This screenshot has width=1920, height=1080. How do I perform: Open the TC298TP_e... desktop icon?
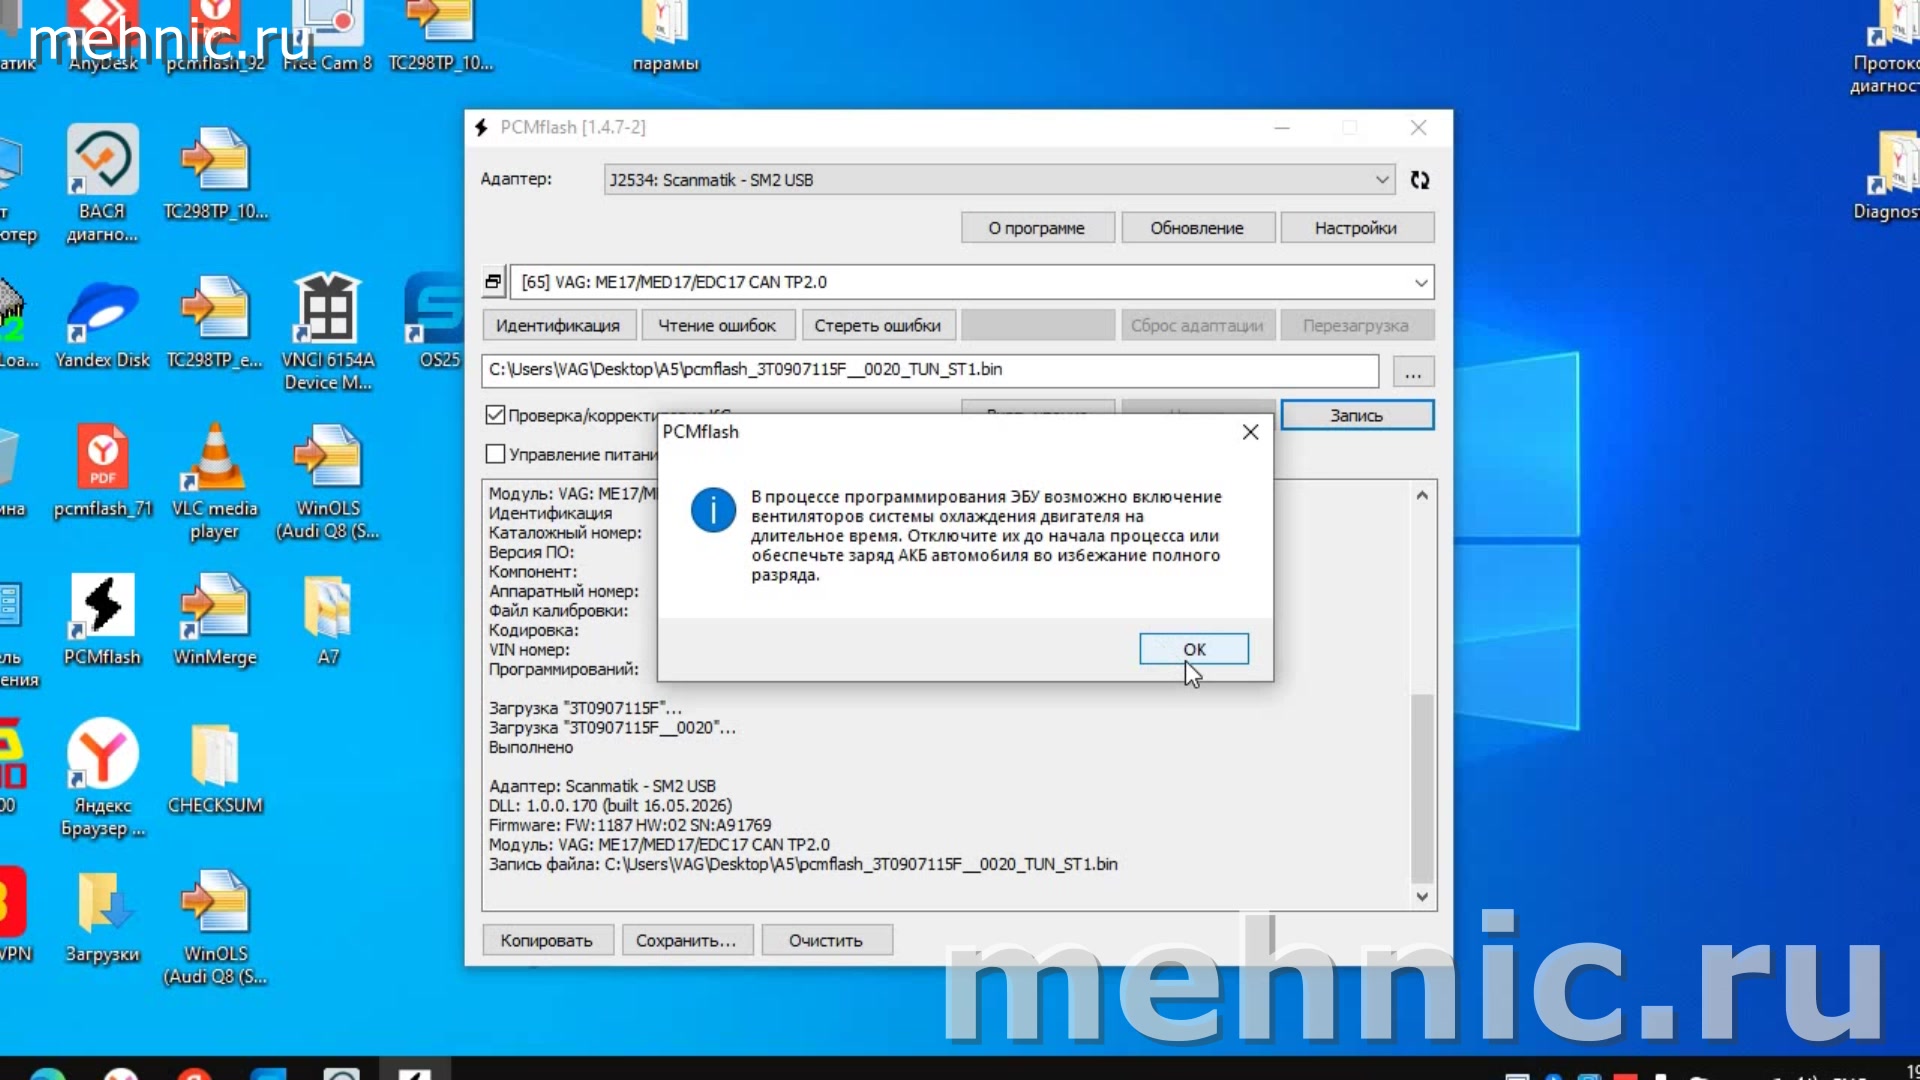[215, 323]
